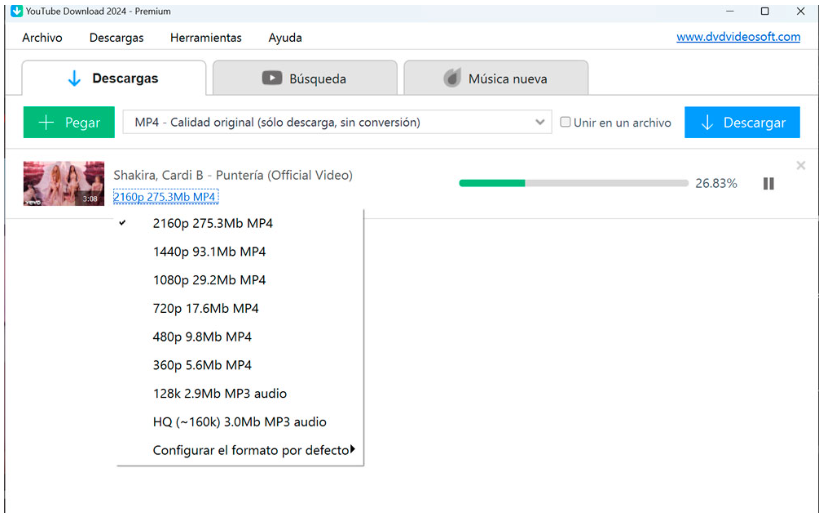Click the video play icon on the Búsqueda tab
The image size is (823, 513).
click(272, 78)
